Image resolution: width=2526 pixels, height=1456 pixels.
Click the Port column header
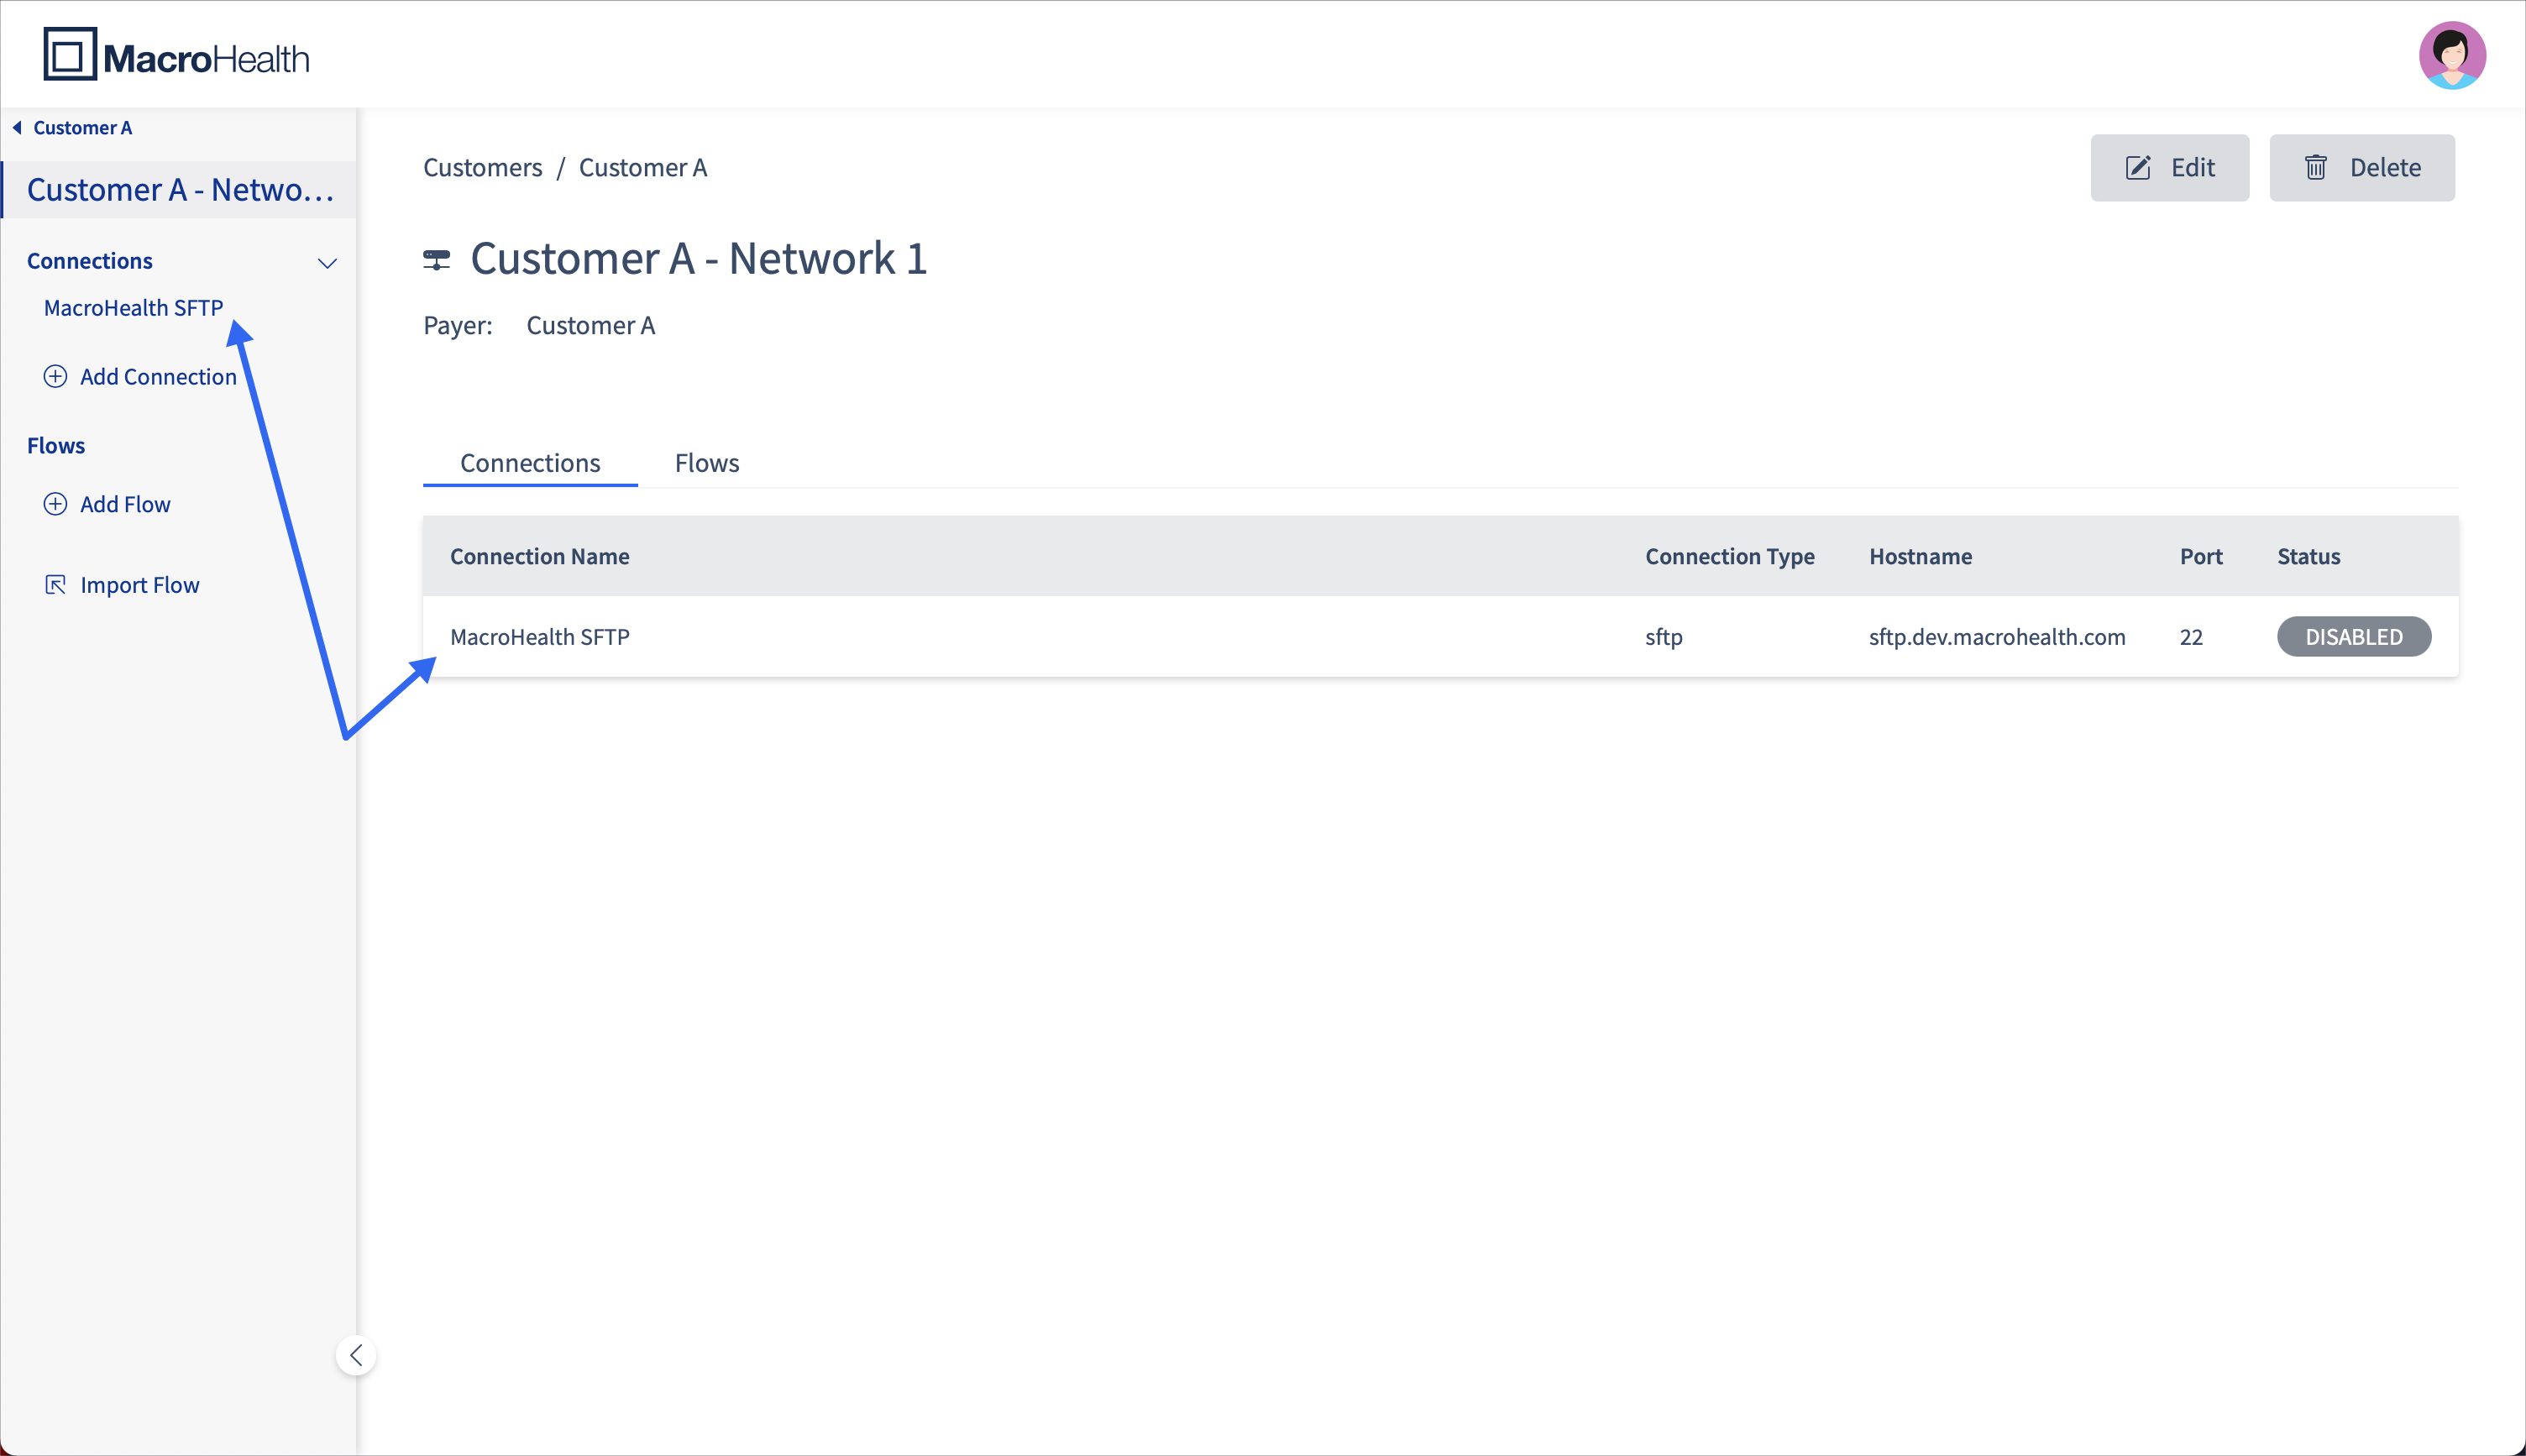(2201, 557)
